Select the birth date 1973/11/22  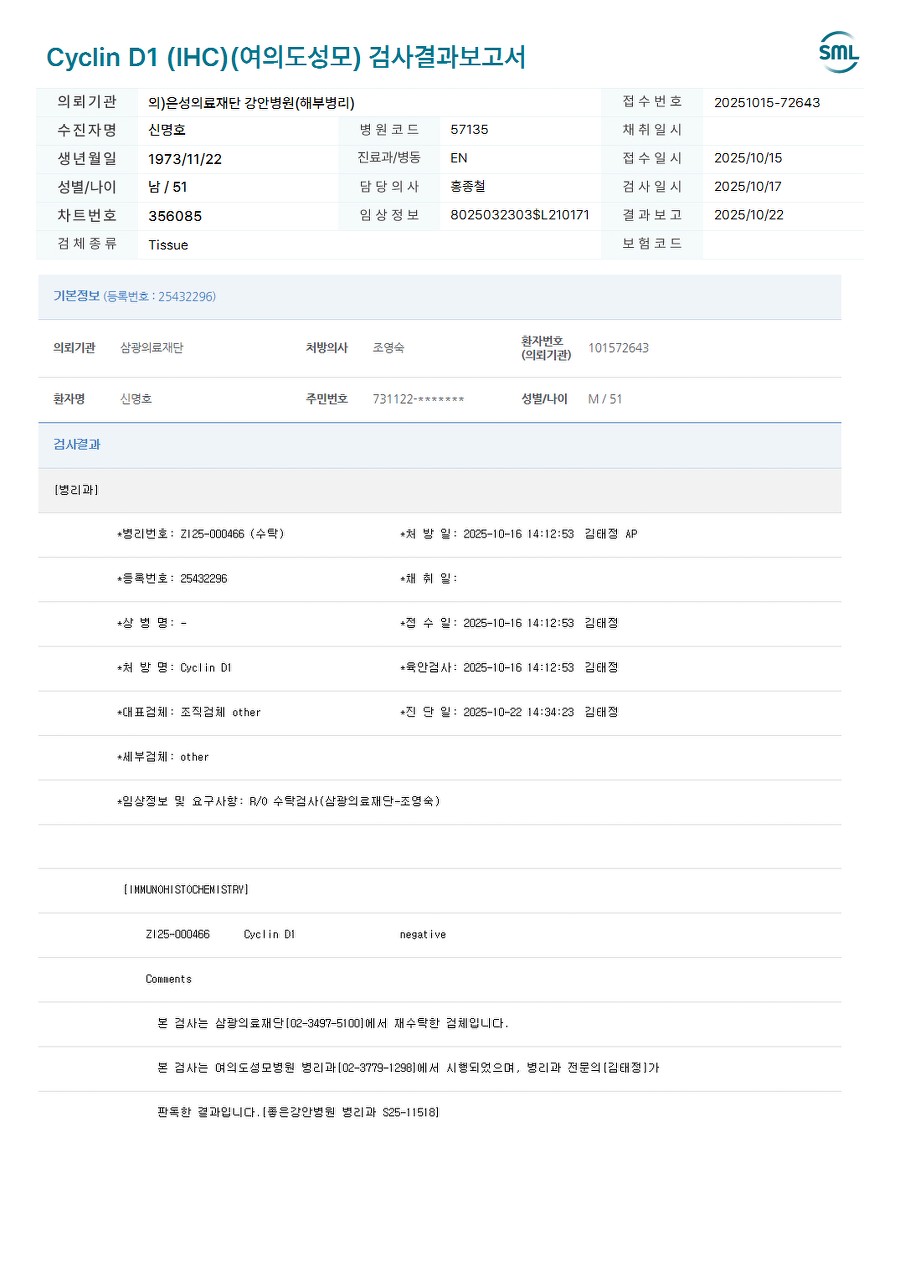(185, 158)
